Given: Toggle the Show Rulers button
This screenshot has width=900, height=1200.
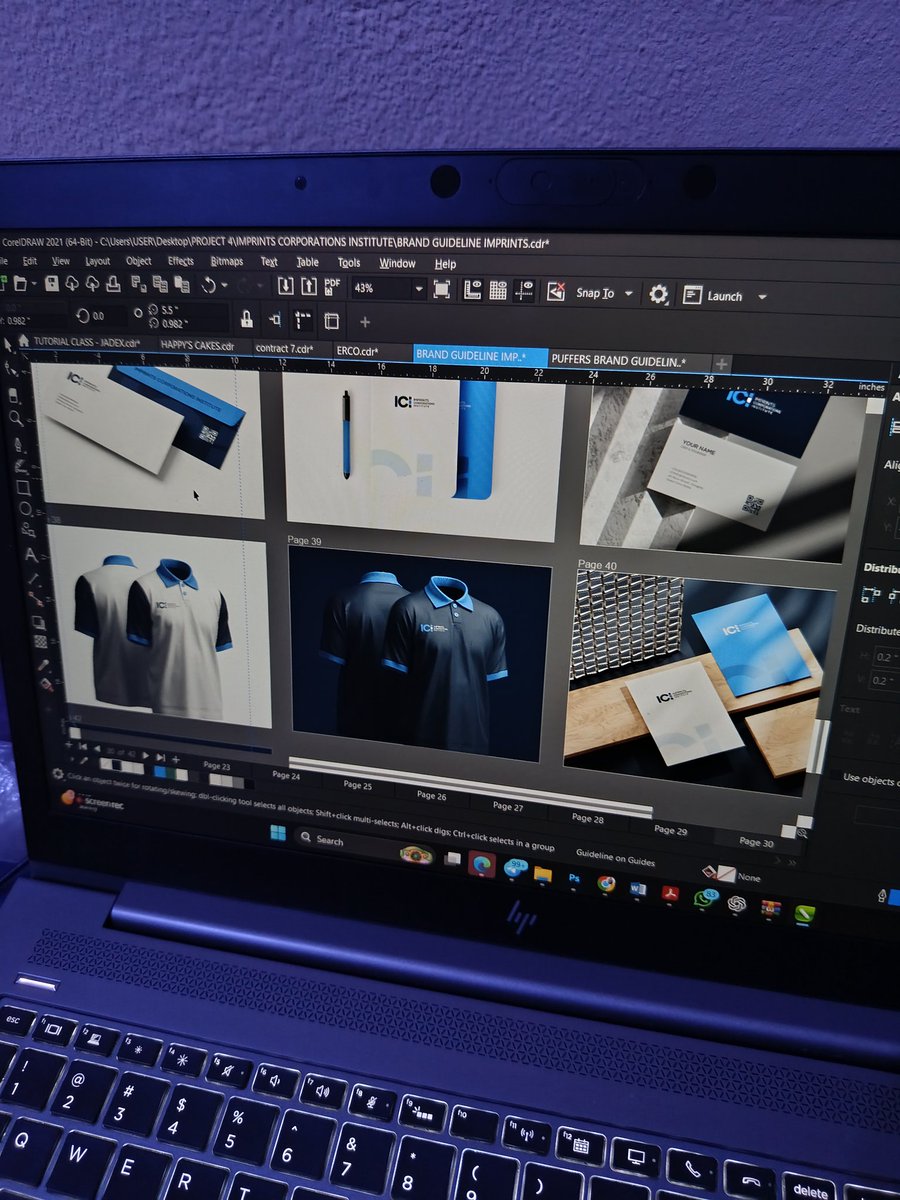Looking at the screenshot, I should point(471,290).
